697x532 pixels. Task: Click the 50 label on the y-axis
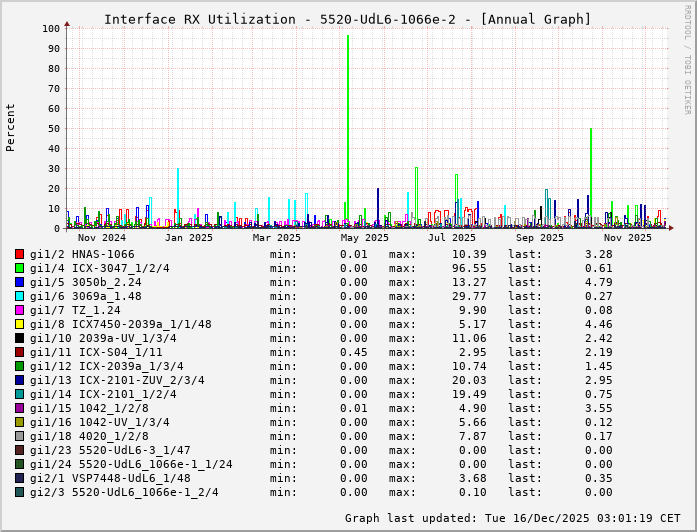(54, 128)
